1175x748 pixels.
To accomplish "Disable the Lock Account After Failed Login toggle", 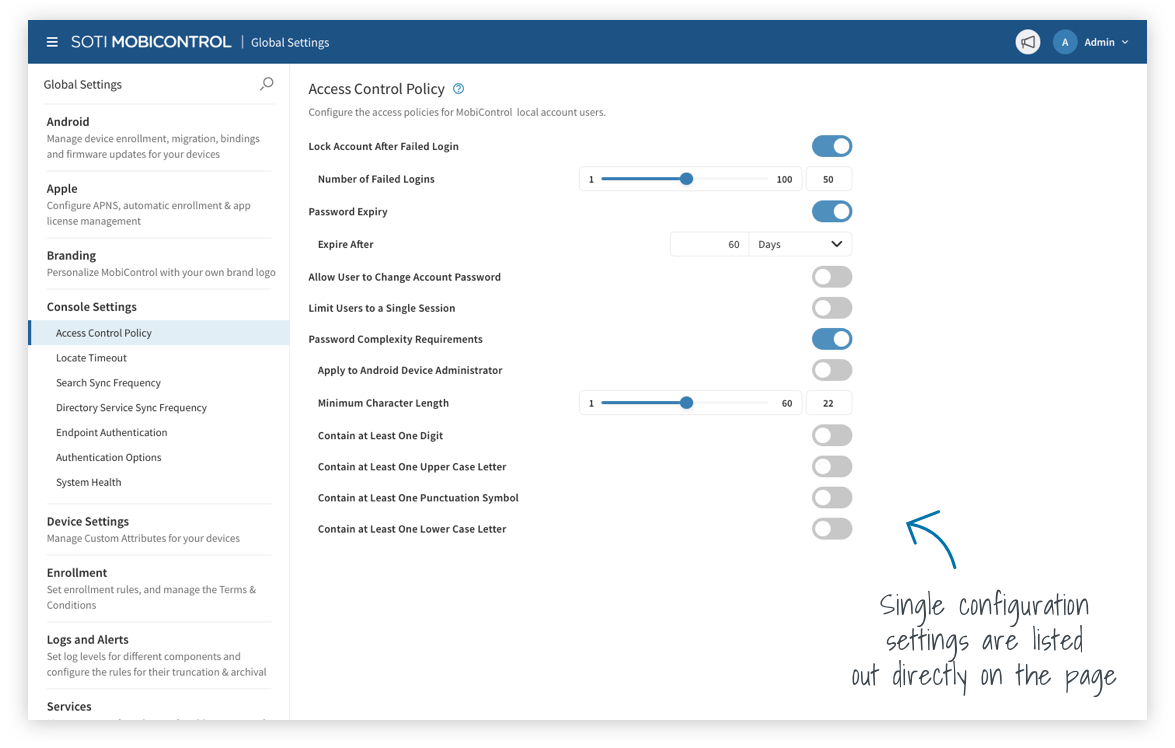I will (832, 146).
